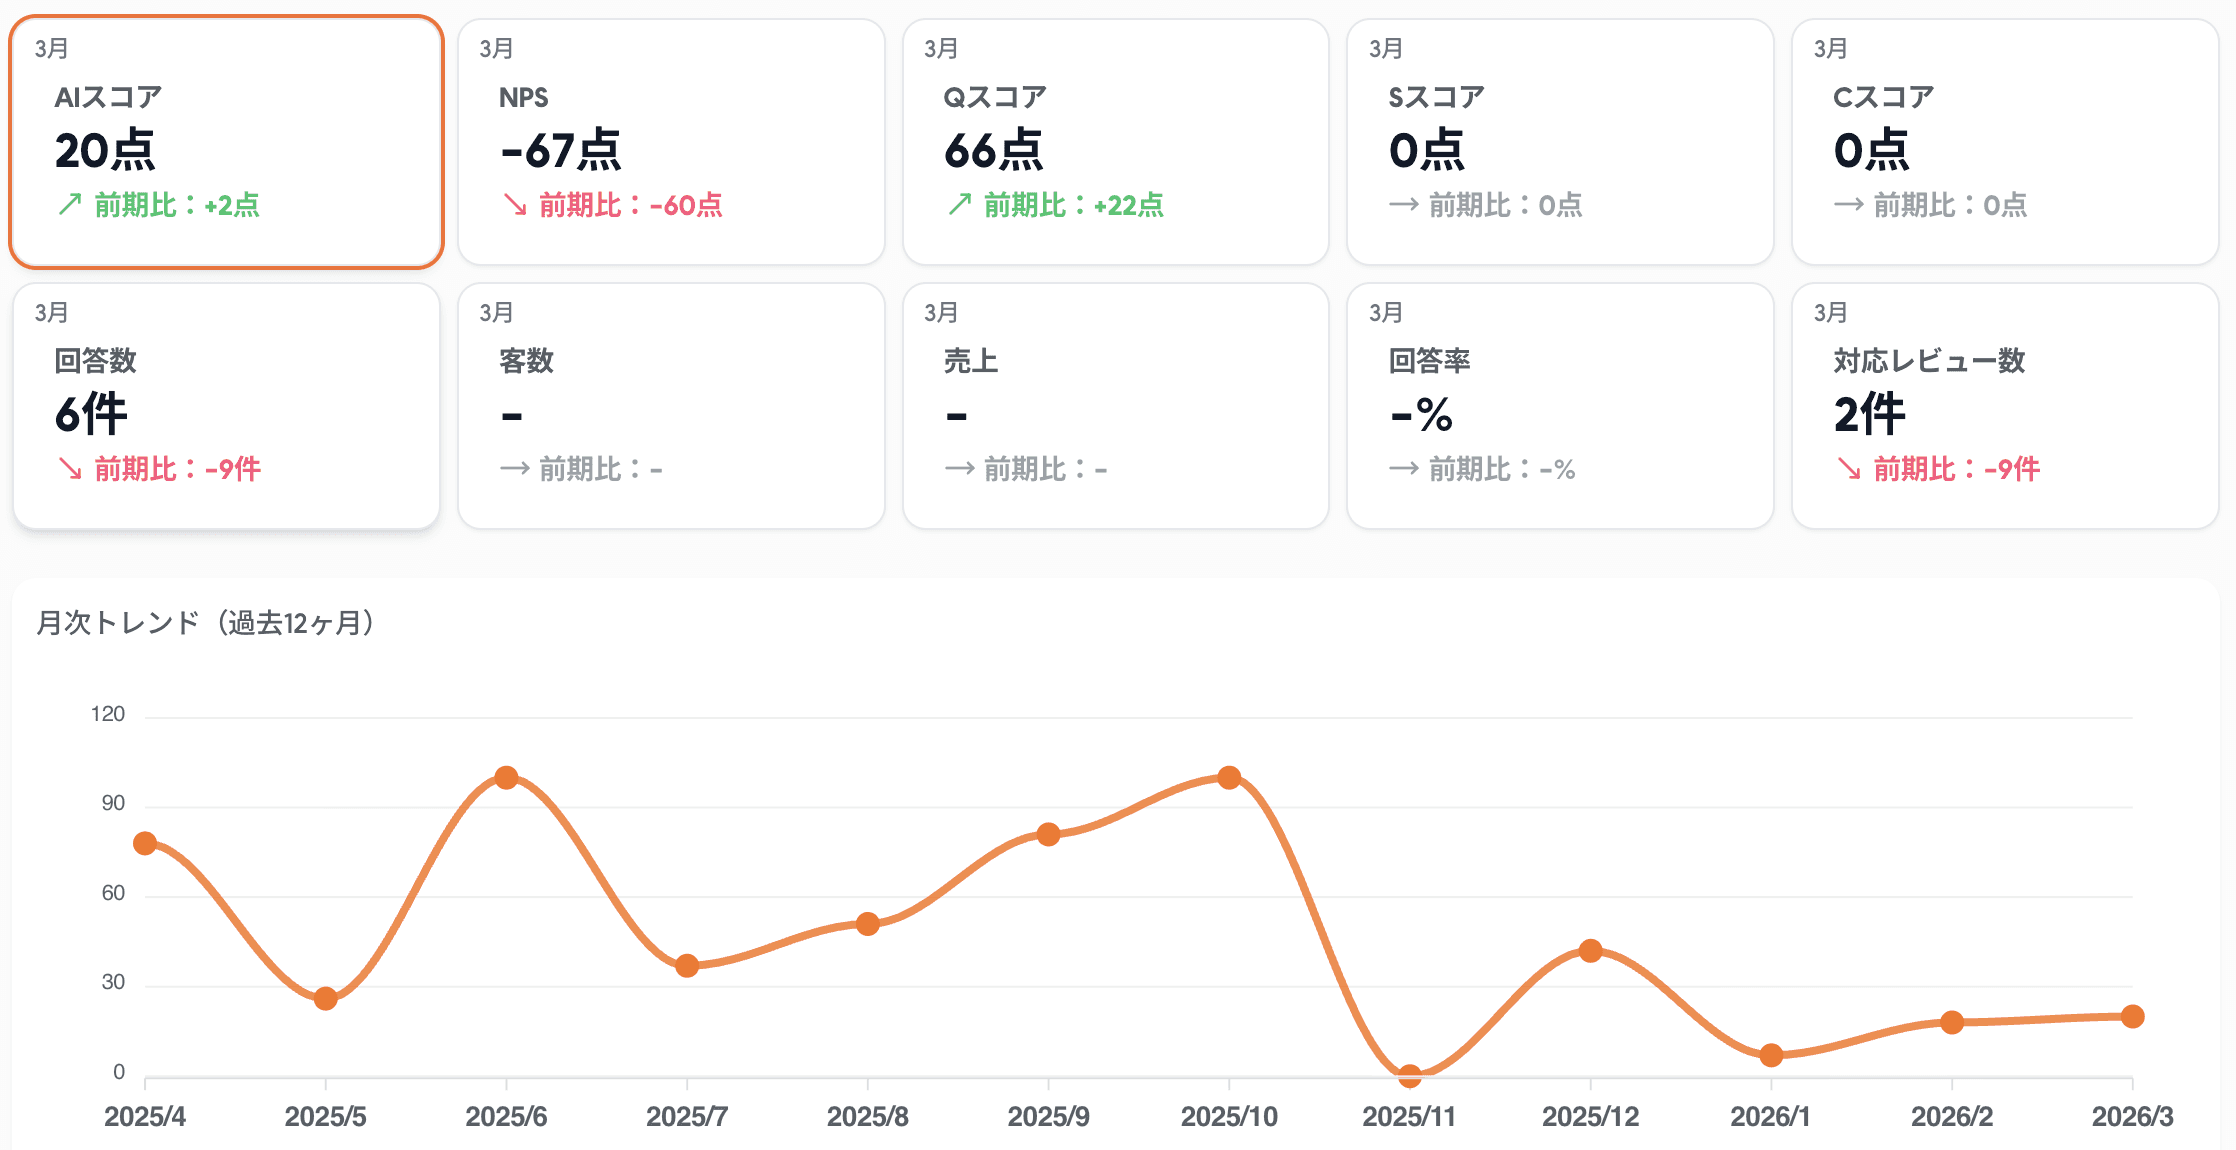Click the flat arrow in Sスコア card
Image resolution: width=2236 pixels, height=1150 pixels.
click(1403, 205)
